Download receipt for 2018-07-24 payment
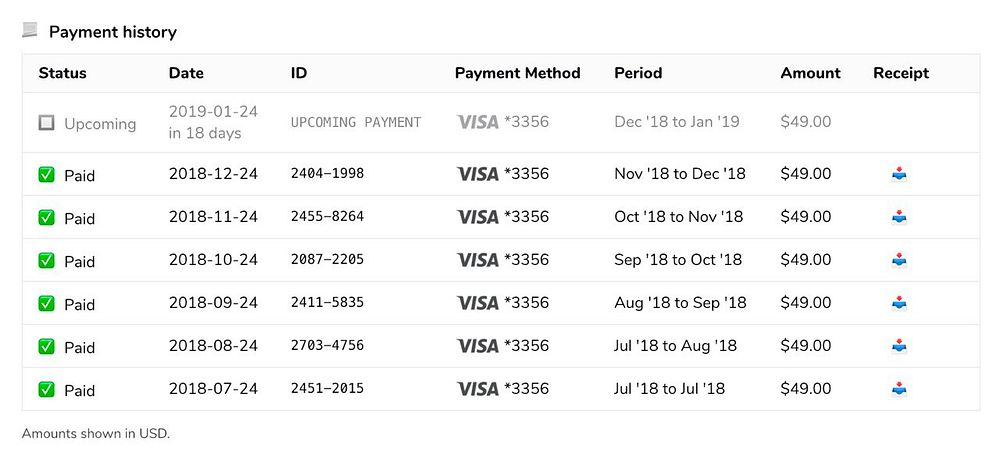This screenshot has width=1000, height=452. click(899, 388)
